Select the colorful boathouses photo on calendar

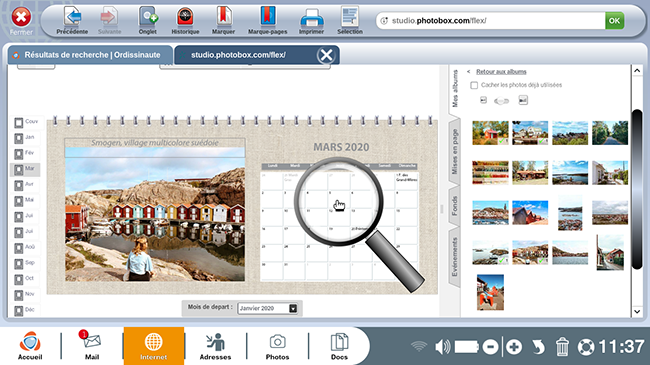[155, 214]
